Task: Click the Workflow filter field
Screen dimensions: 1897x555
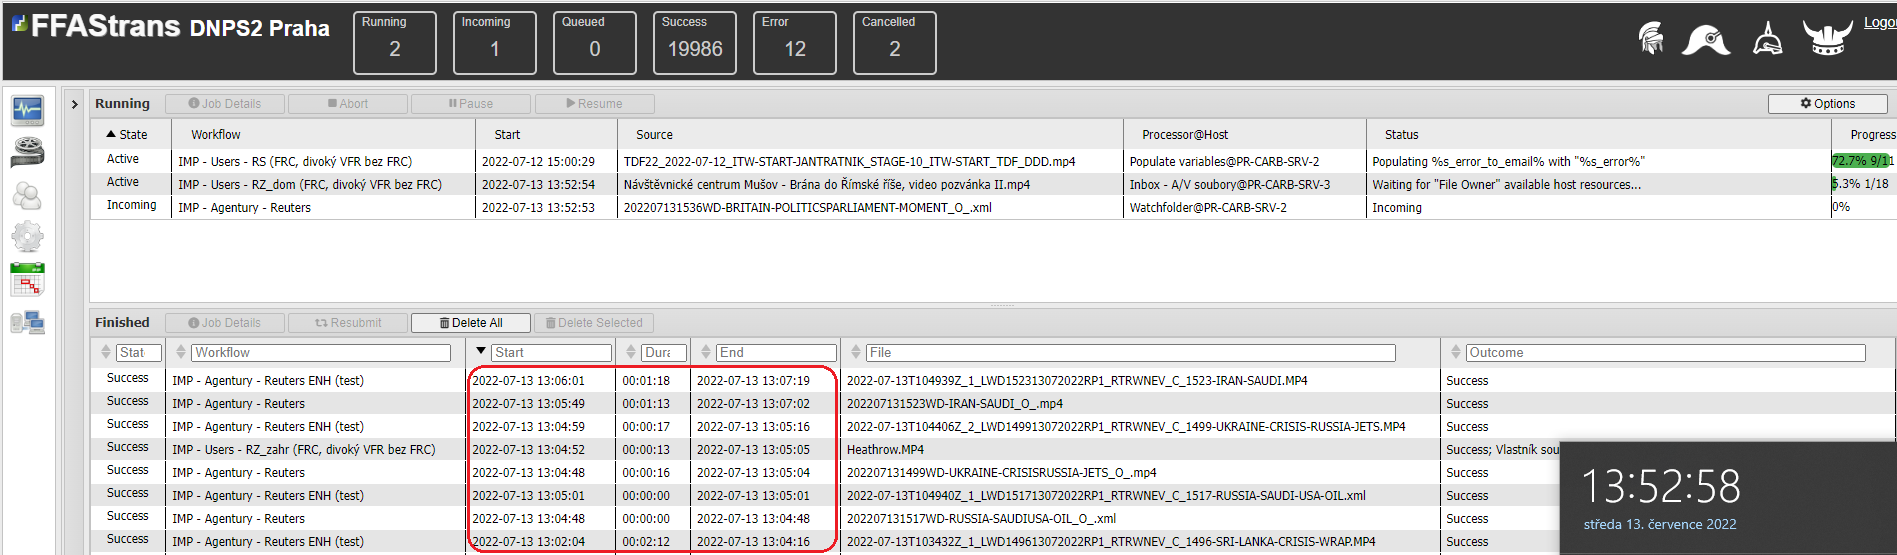Action: pyautogui.click(x=321, y=353)
